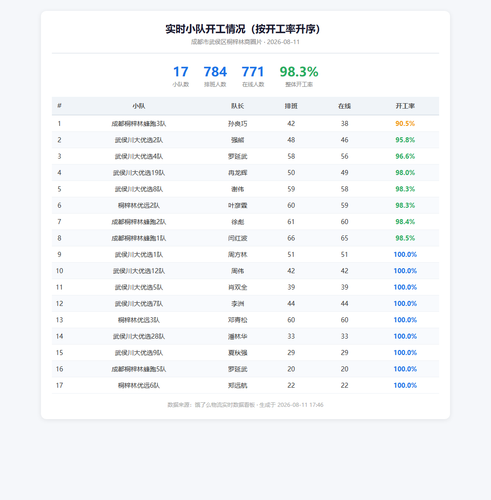This screenshot has width=491, height=500.
Task: Click the 100.0% rate in row 16
Action: pos(405,369)
